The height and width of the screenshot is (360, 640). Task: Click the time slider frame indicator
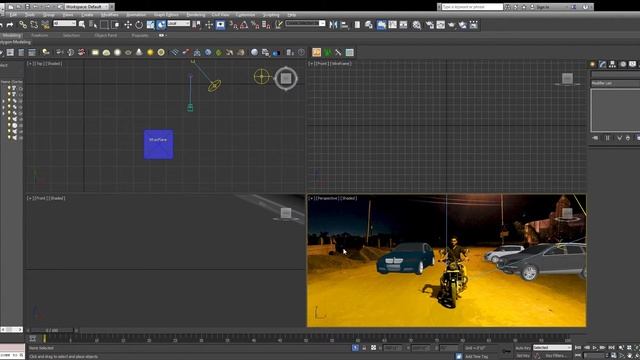tap(52, 330)
